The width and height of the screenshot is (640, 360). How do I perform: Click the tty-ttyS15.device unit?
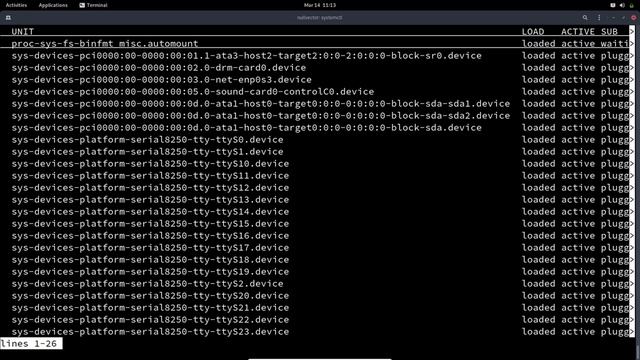pyautogui.click(x=150, y=224)
